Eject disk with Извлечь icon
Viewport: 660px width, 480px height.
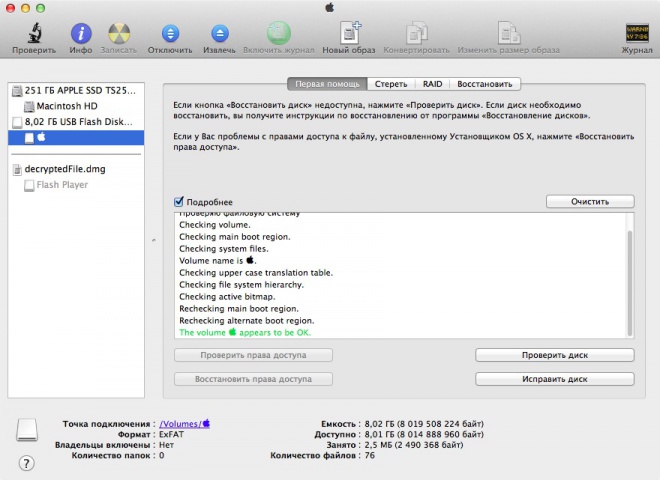[220, 33]
